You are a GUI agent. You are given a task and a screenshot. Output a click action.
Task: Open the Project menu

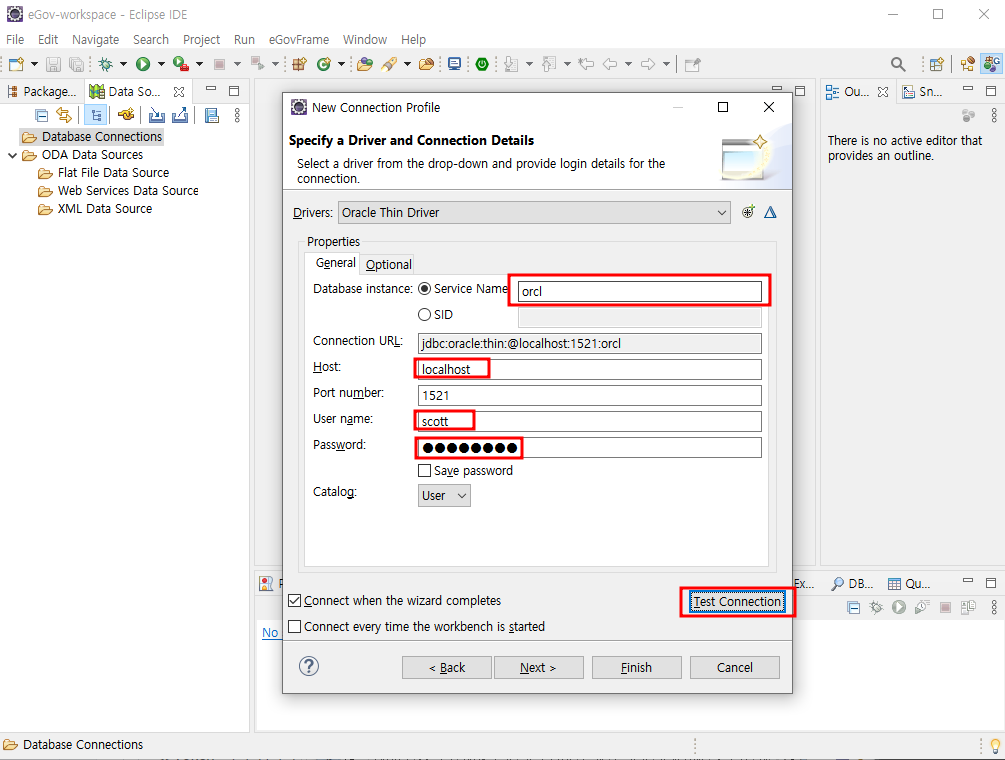[x=201, y=39]
